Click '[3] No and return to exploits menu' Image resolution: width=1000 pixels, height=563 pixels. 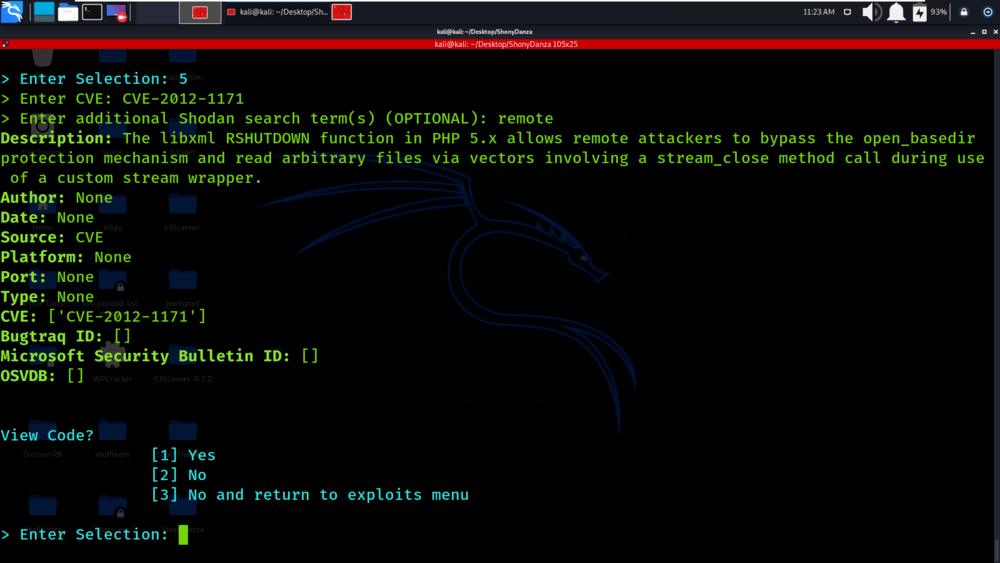coord(310,494)
